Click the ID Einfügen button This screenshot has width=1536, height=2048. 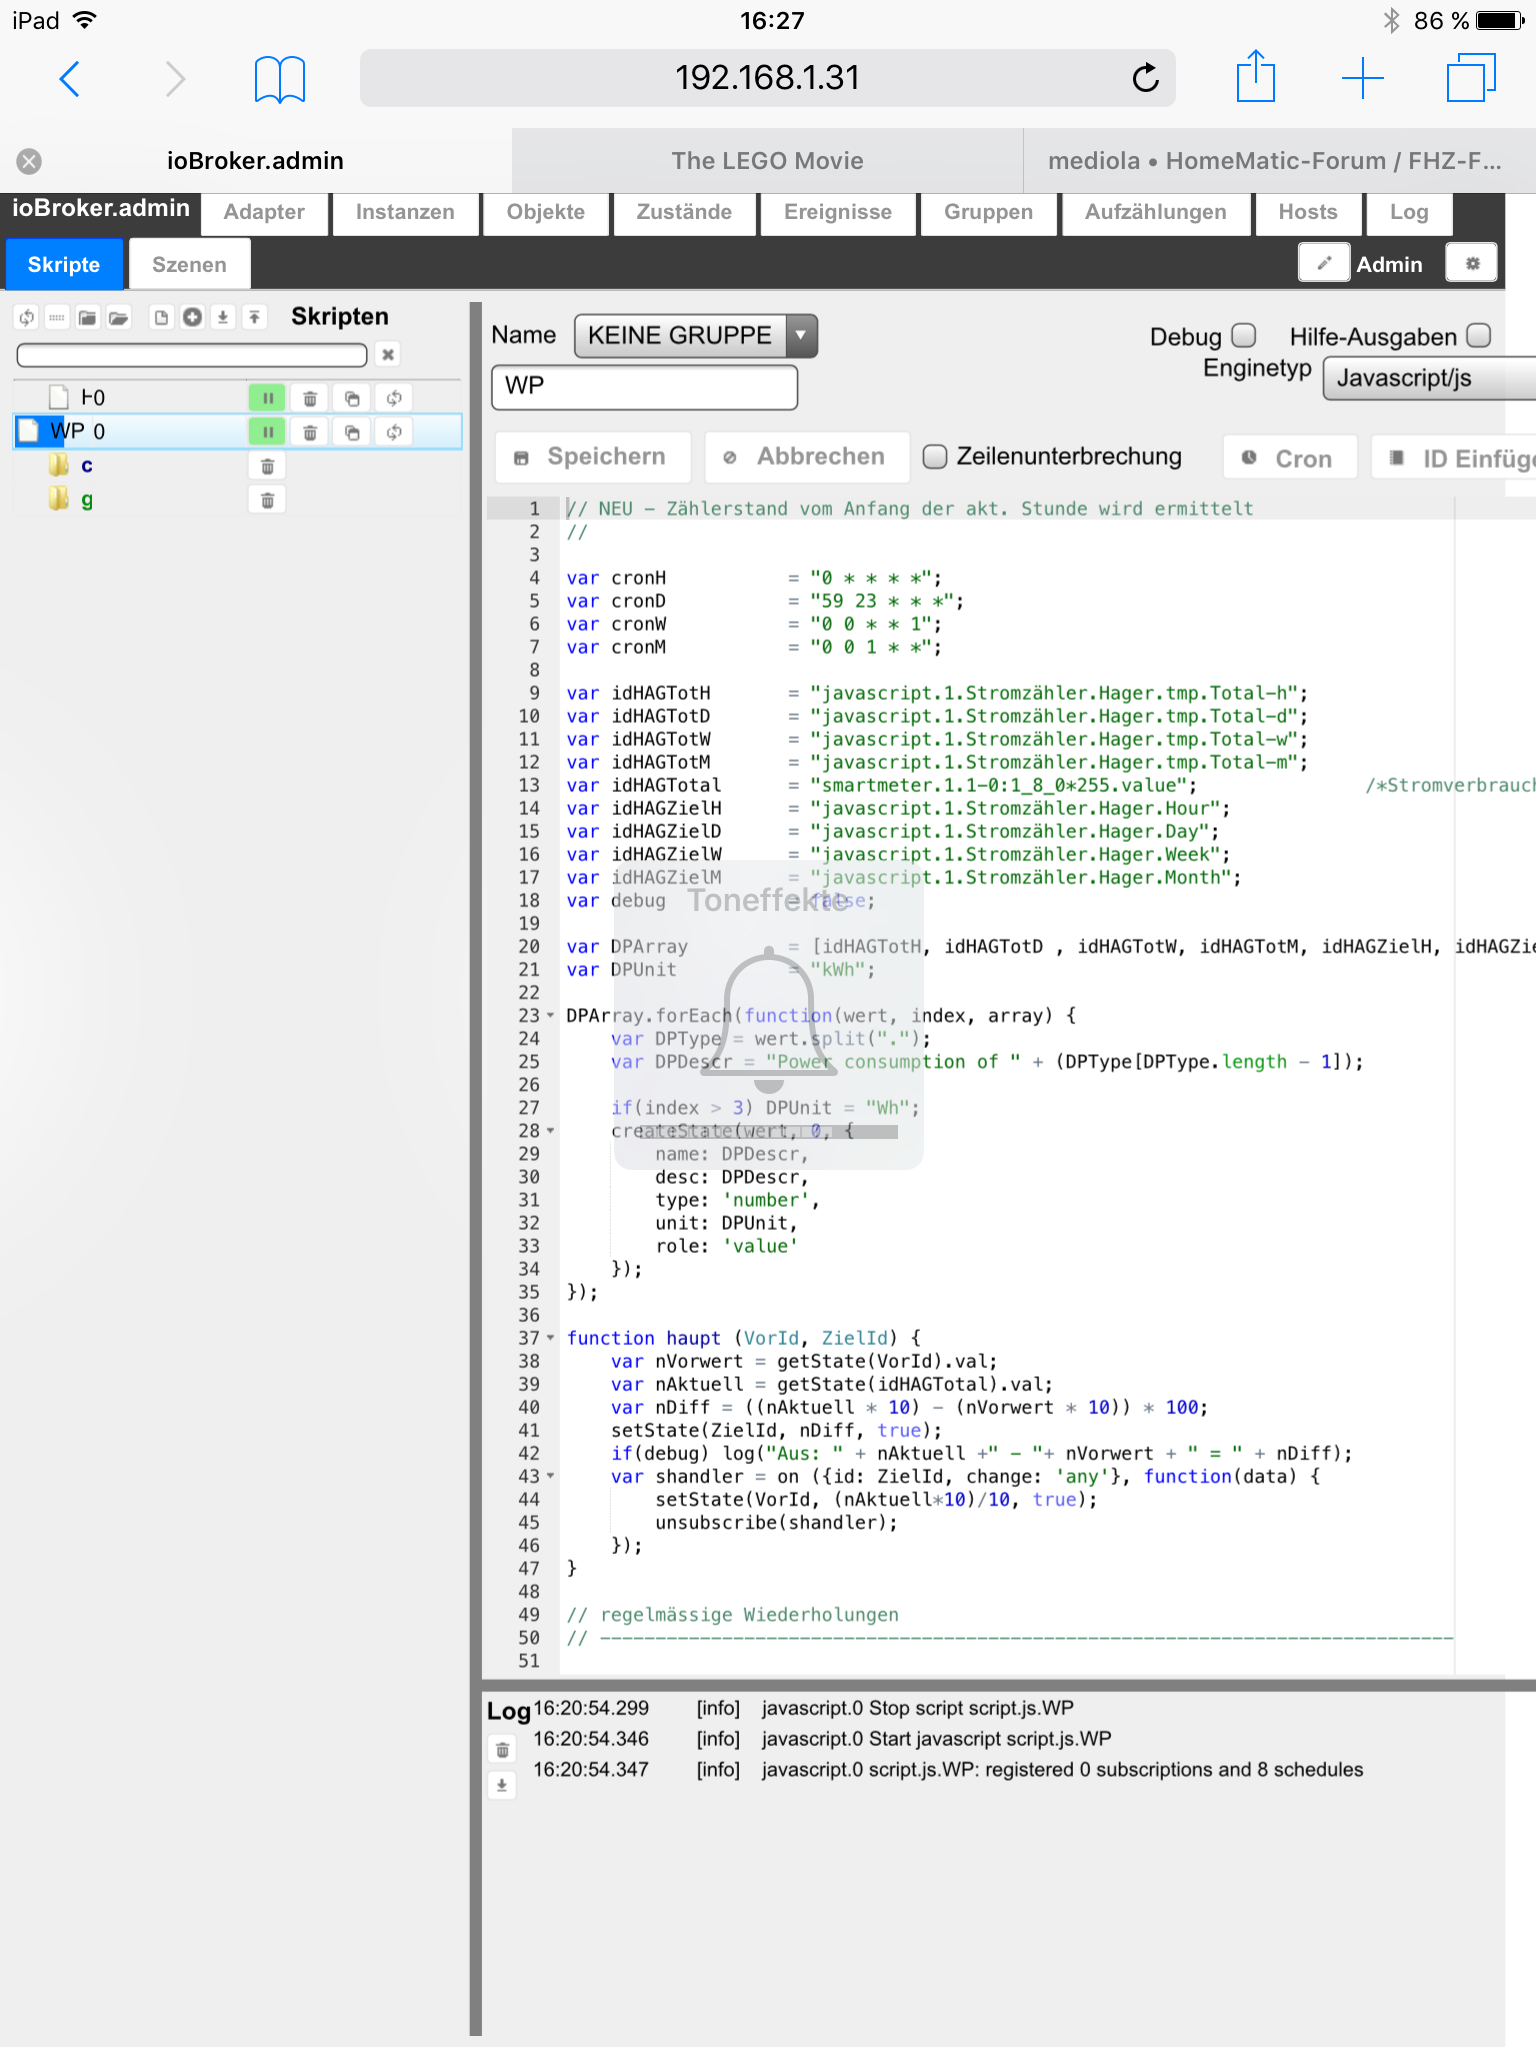coord(1454,459)
